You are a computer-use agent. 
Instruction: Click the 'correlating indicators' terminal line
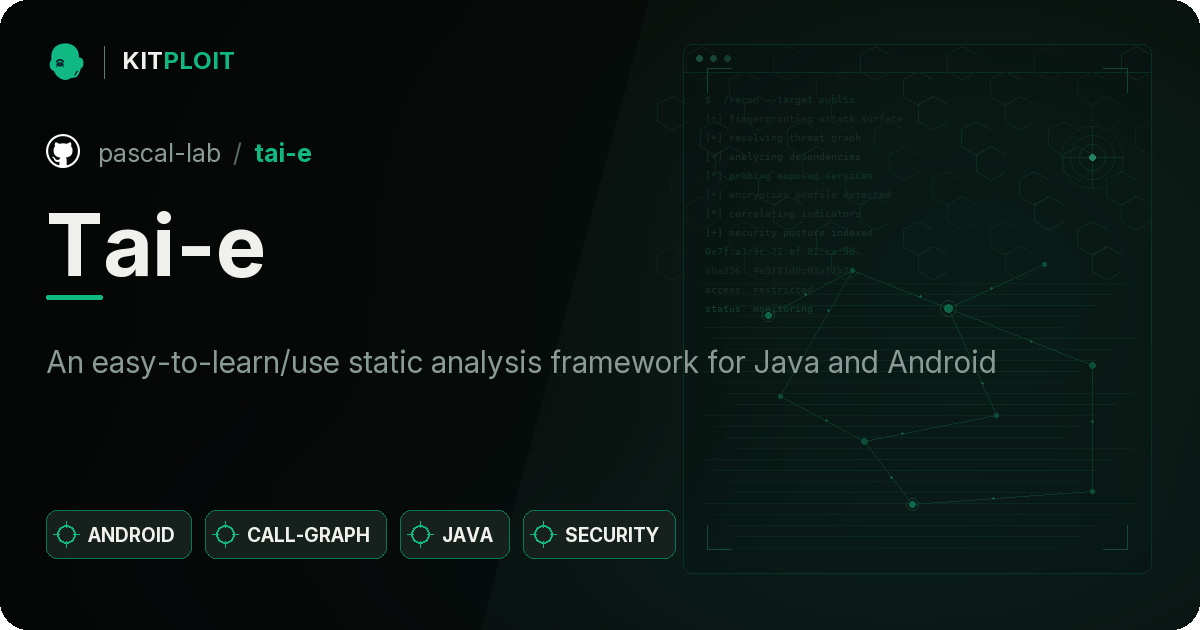[x=782, y=214]
